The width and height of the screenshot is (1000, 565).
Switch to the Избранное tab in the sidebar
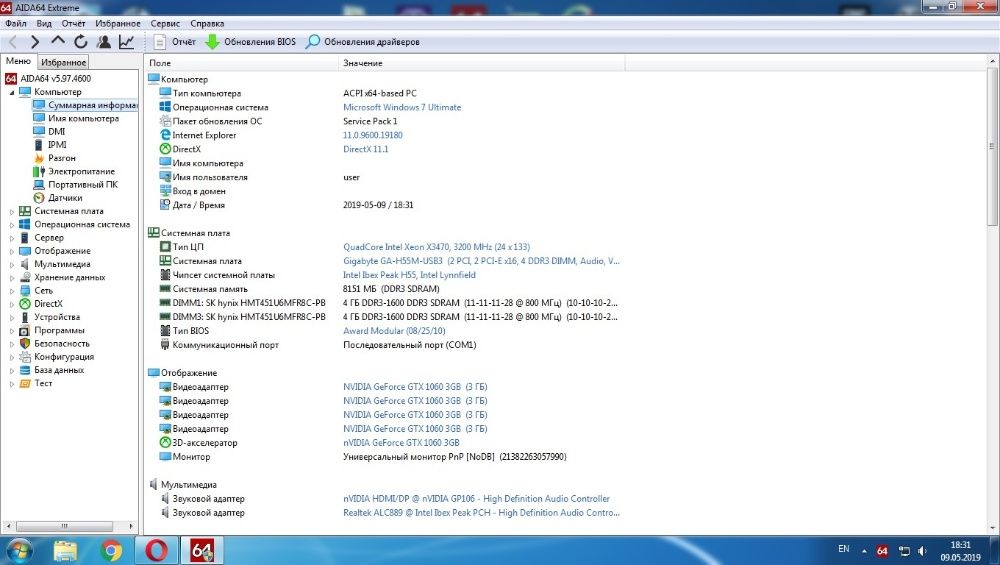[x=63, y=62]
